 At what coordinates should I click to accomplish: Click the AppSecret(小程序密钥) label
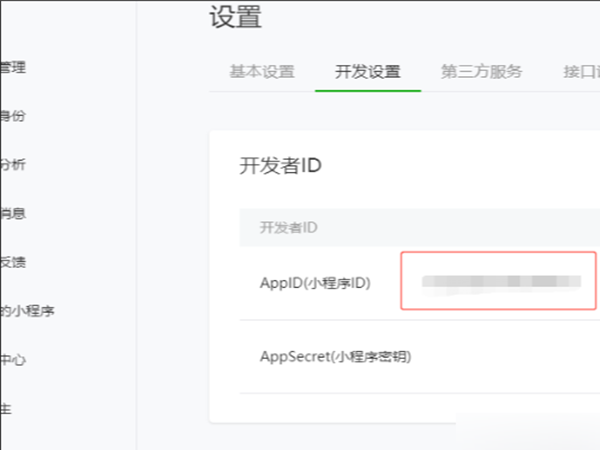pyautogui.click(x=335, y=356)
